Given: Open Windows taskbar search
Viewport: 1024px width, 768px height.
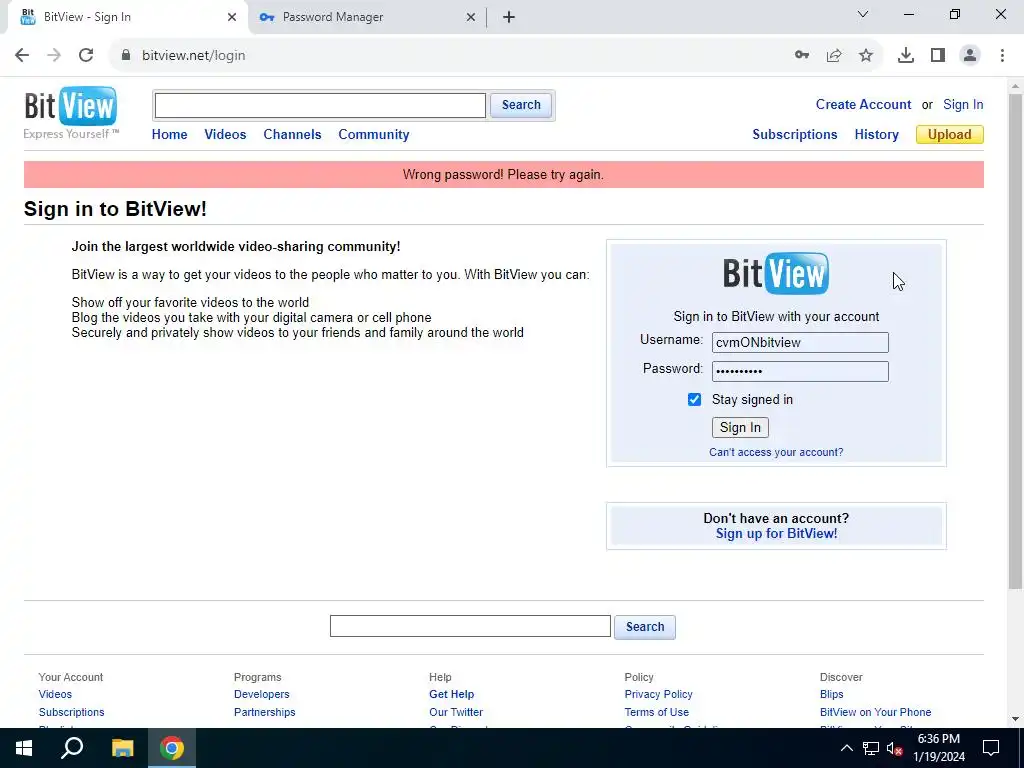Looking at the screenshot, I should pos(72,748).
